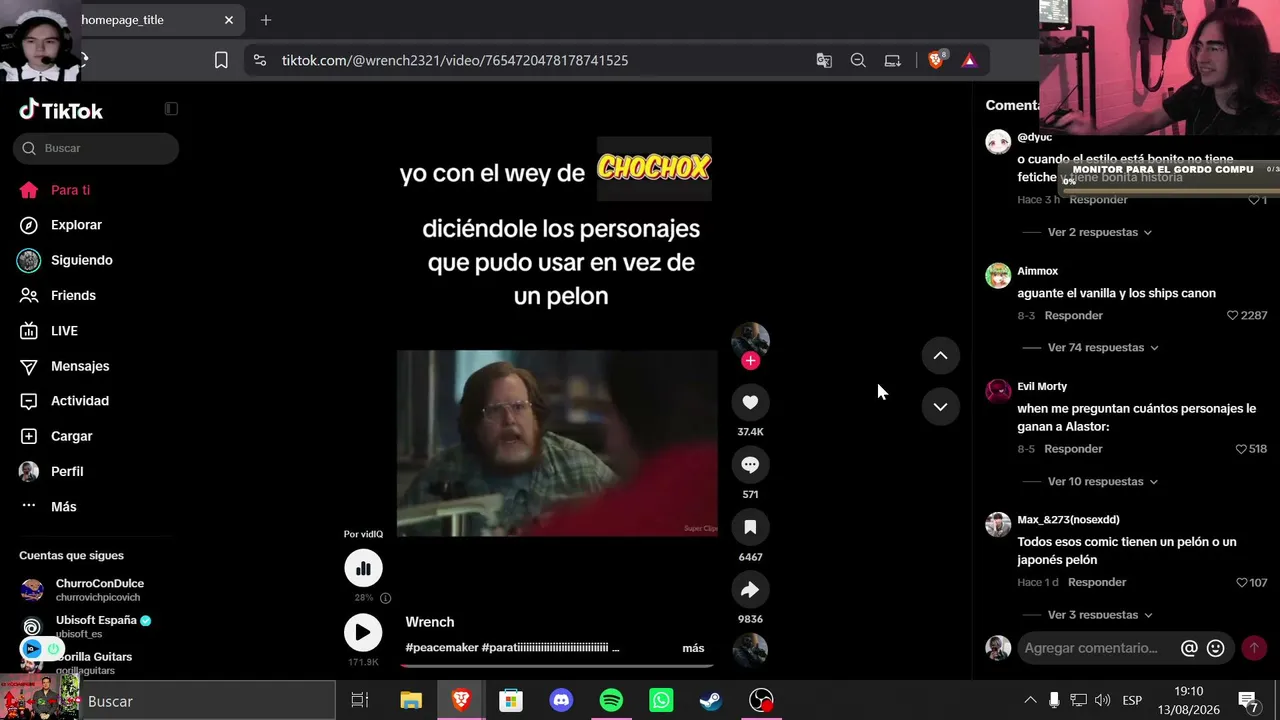Go to the Explorar page
The width and height of the screenshot is (1280, 720).
[61, 225]
